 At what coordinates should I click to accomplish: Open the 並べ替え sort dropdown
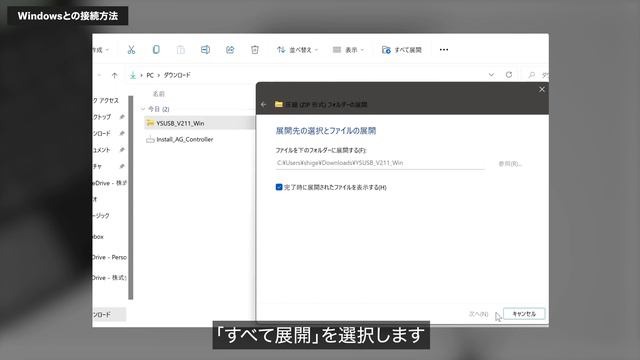[x=297, y=50]
